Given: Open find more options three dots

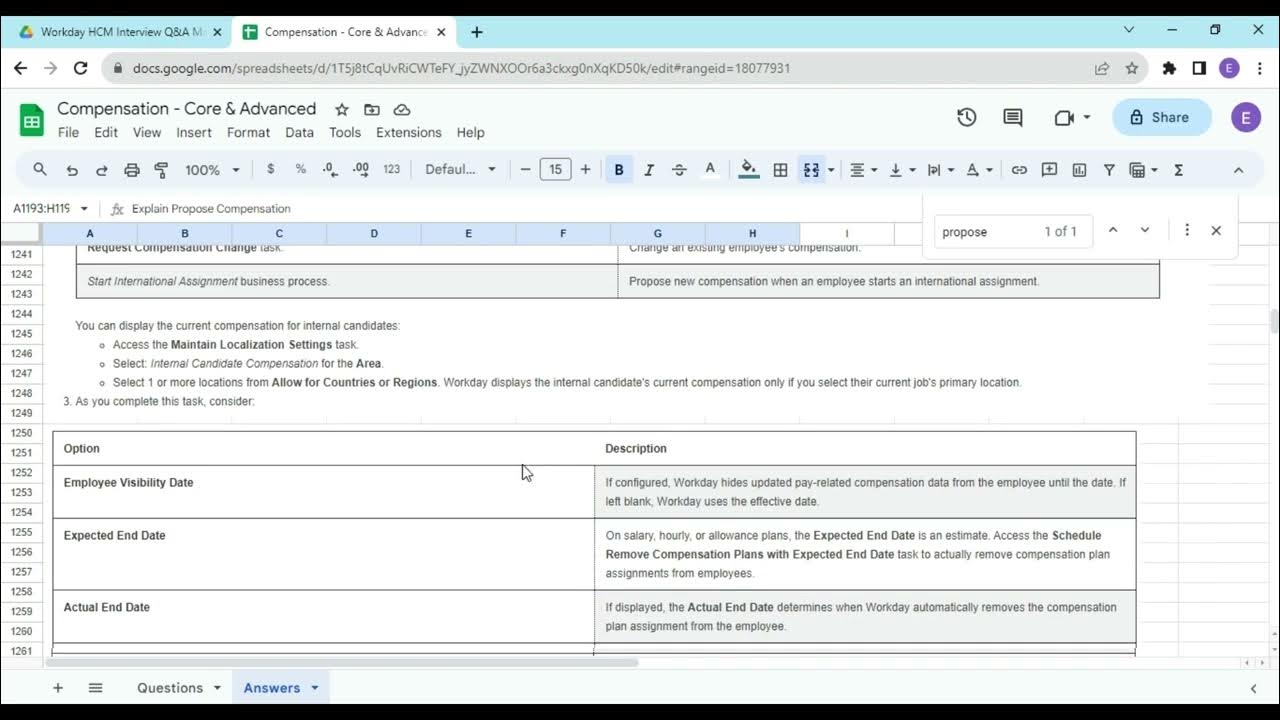Looking at the screenshot, I should [x=1187, y=230].
